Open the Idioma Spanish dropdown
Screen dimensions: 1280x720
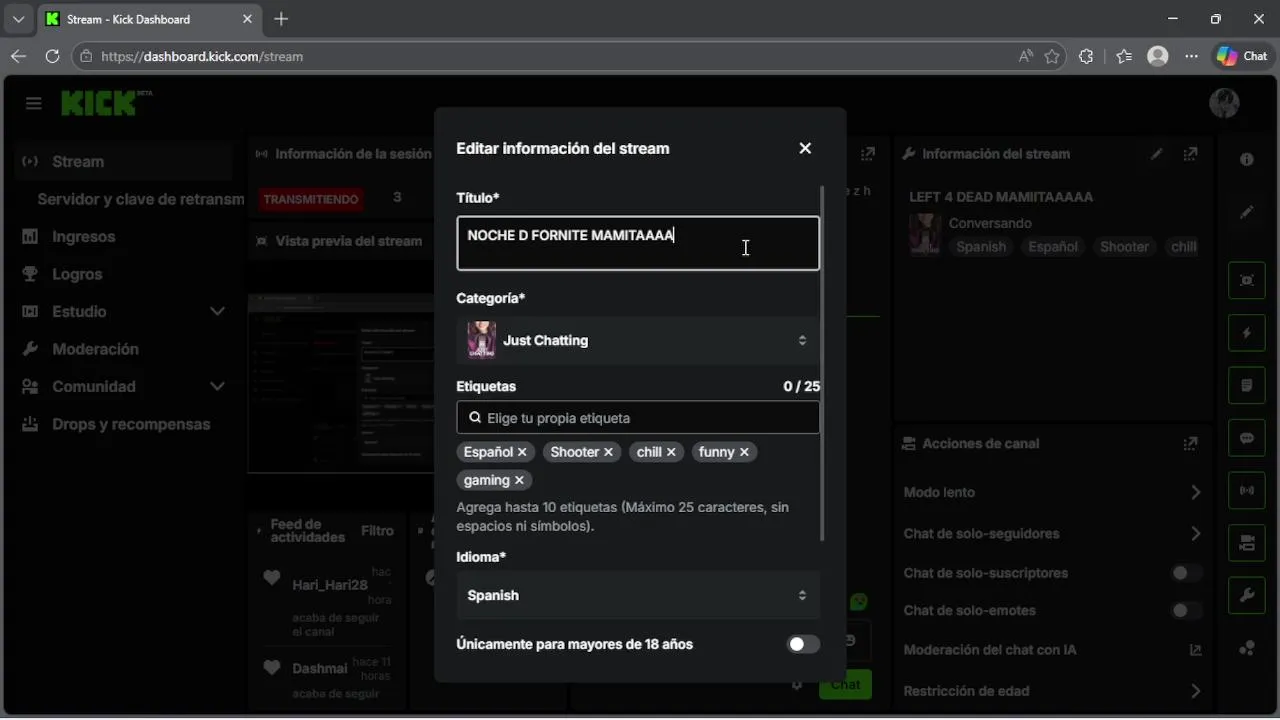[x=638, y=595]
